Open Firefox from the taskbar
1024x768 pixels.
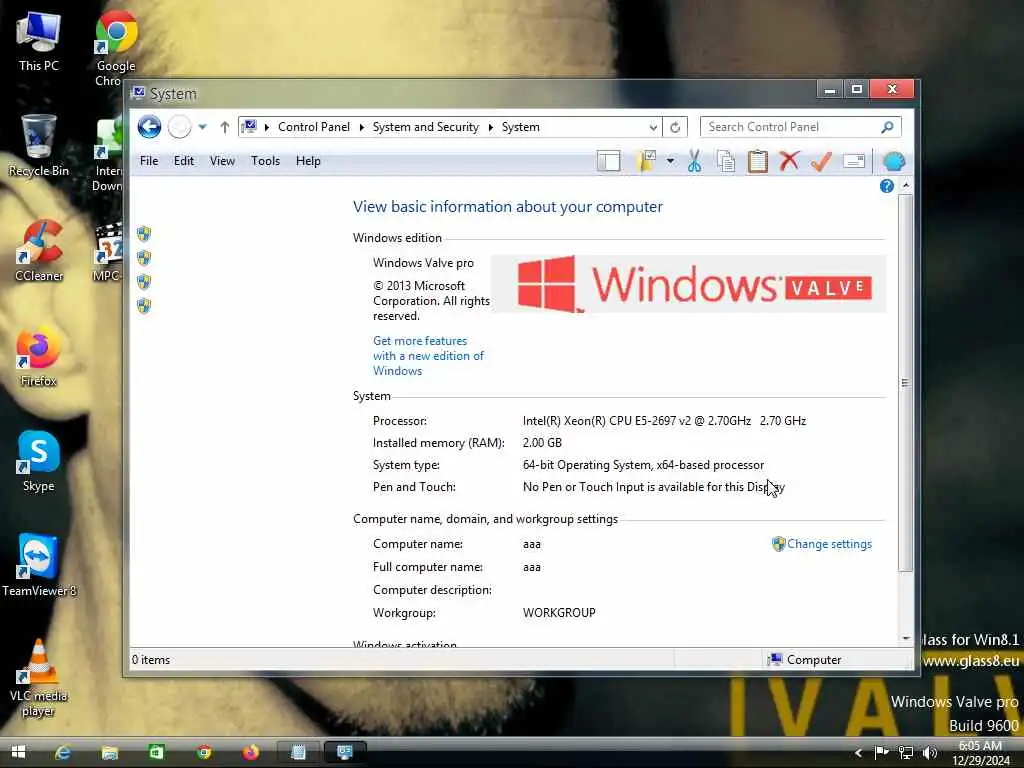click(x=251, y=752)
